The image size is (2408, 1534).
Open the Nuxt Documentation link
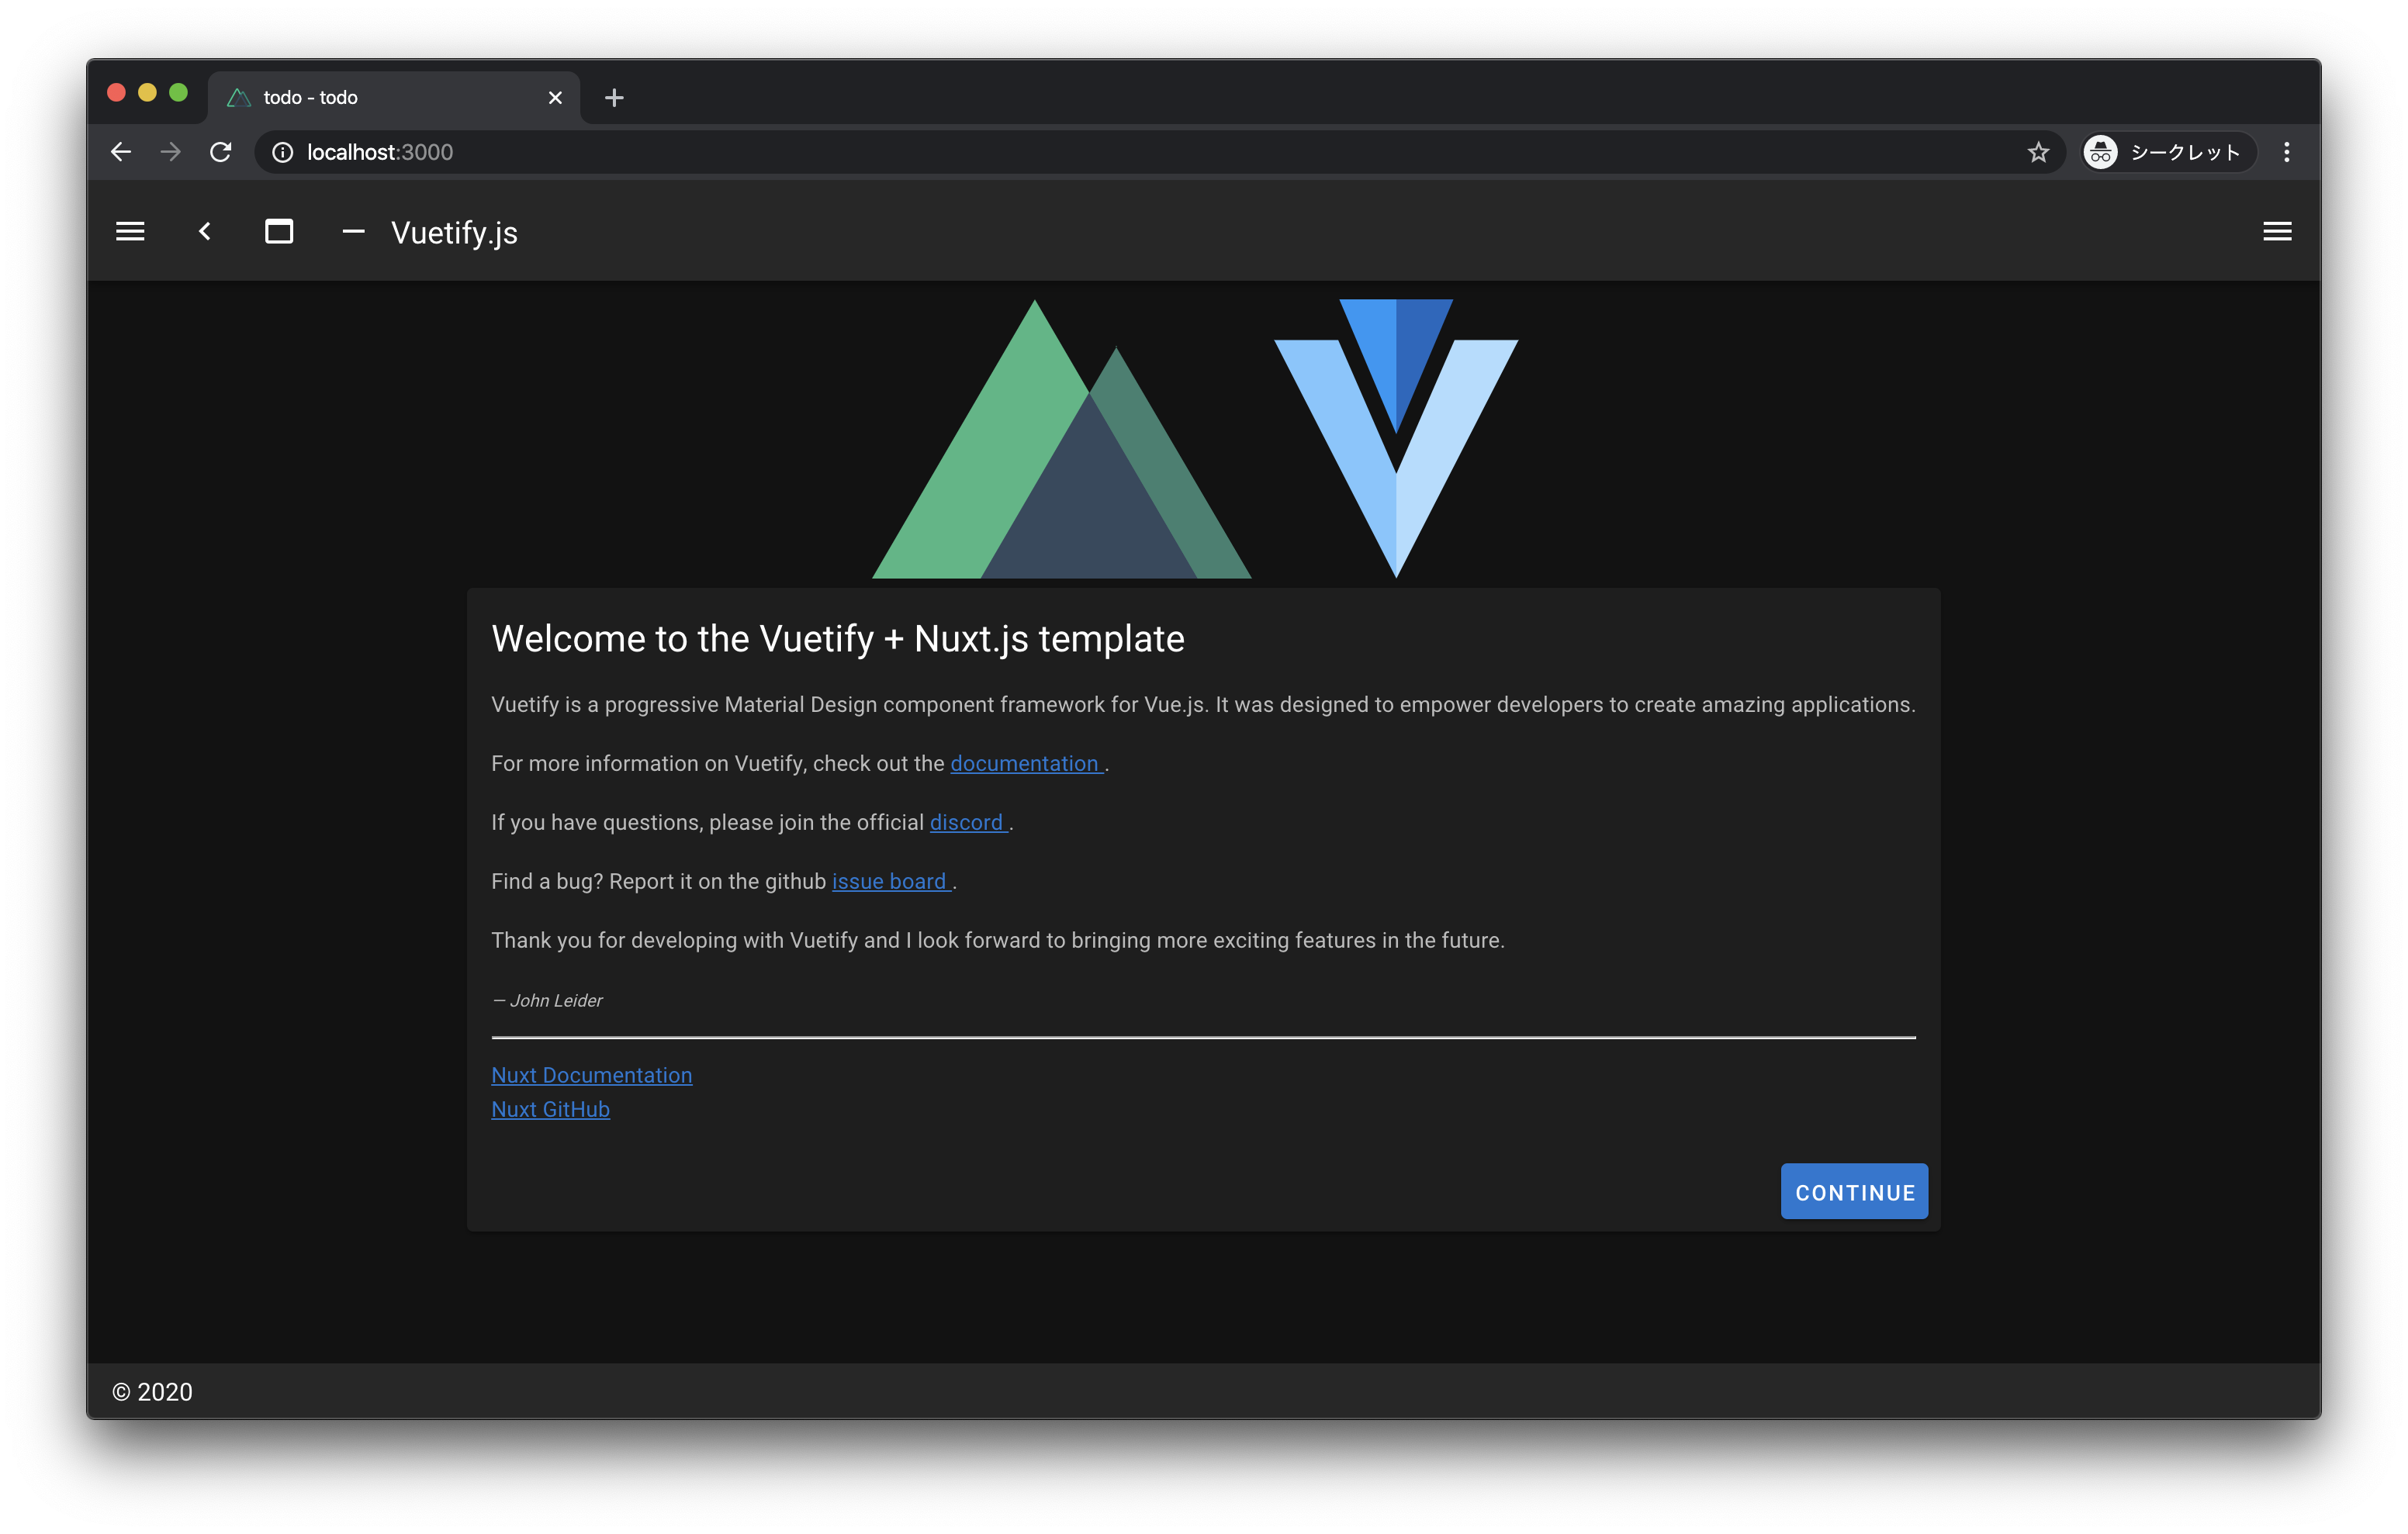tap(591, 1075)
